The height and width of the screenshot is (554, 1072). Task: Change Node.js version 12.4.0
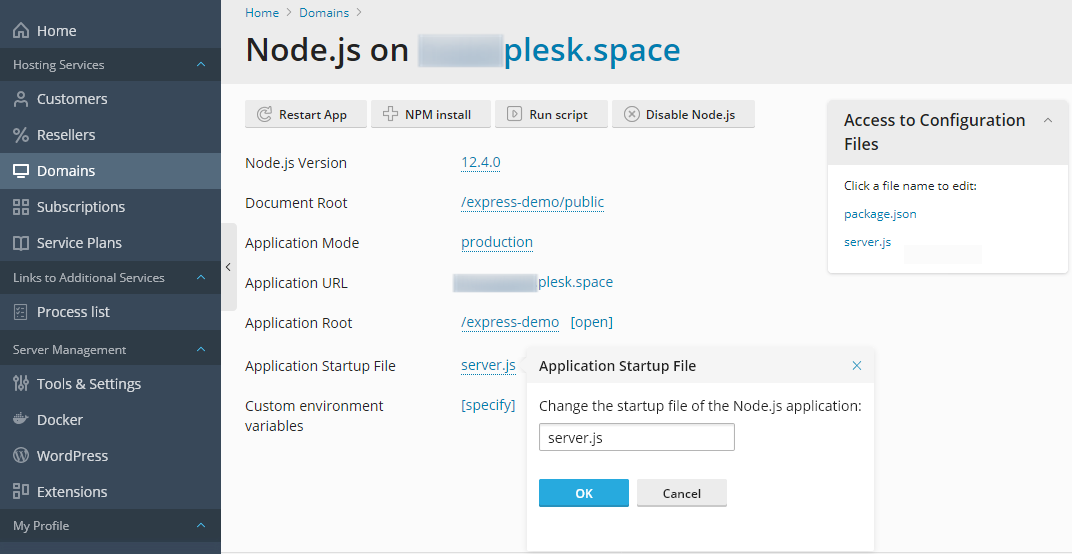tap(481, 163)
